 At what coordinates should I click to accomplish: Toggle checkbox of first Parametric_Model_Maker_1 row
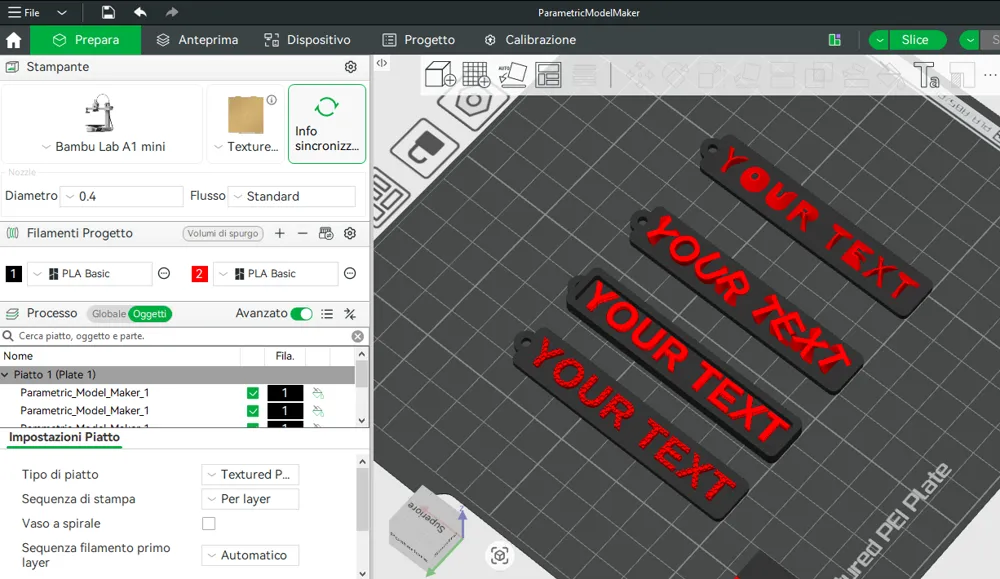pos(253,393)
